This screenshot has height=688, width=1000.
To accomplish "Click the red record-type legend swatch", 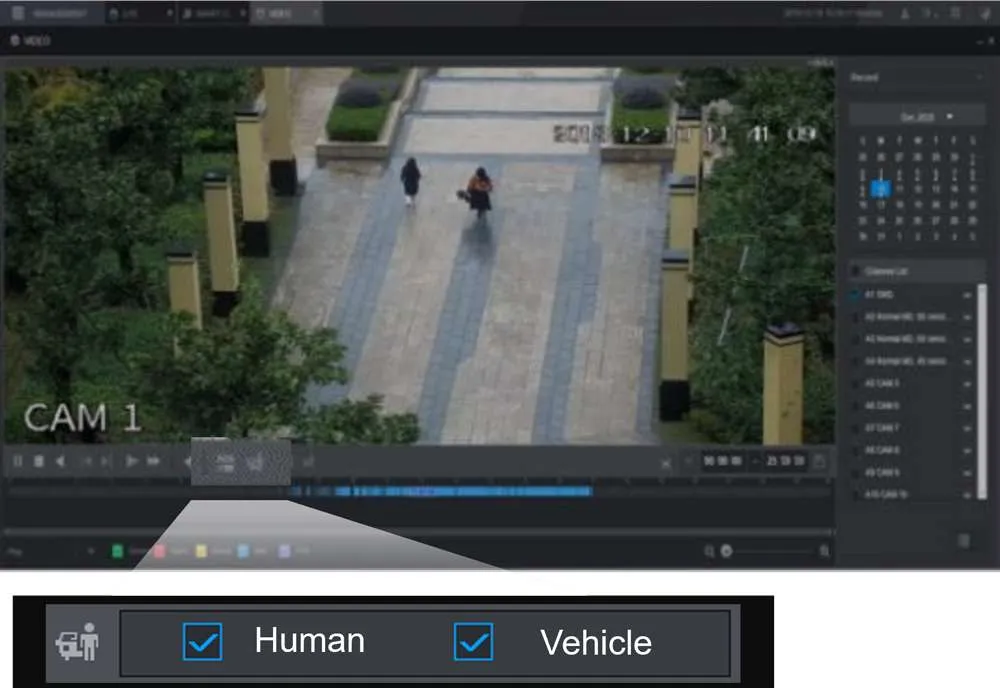I will click(x=159, y=551).
